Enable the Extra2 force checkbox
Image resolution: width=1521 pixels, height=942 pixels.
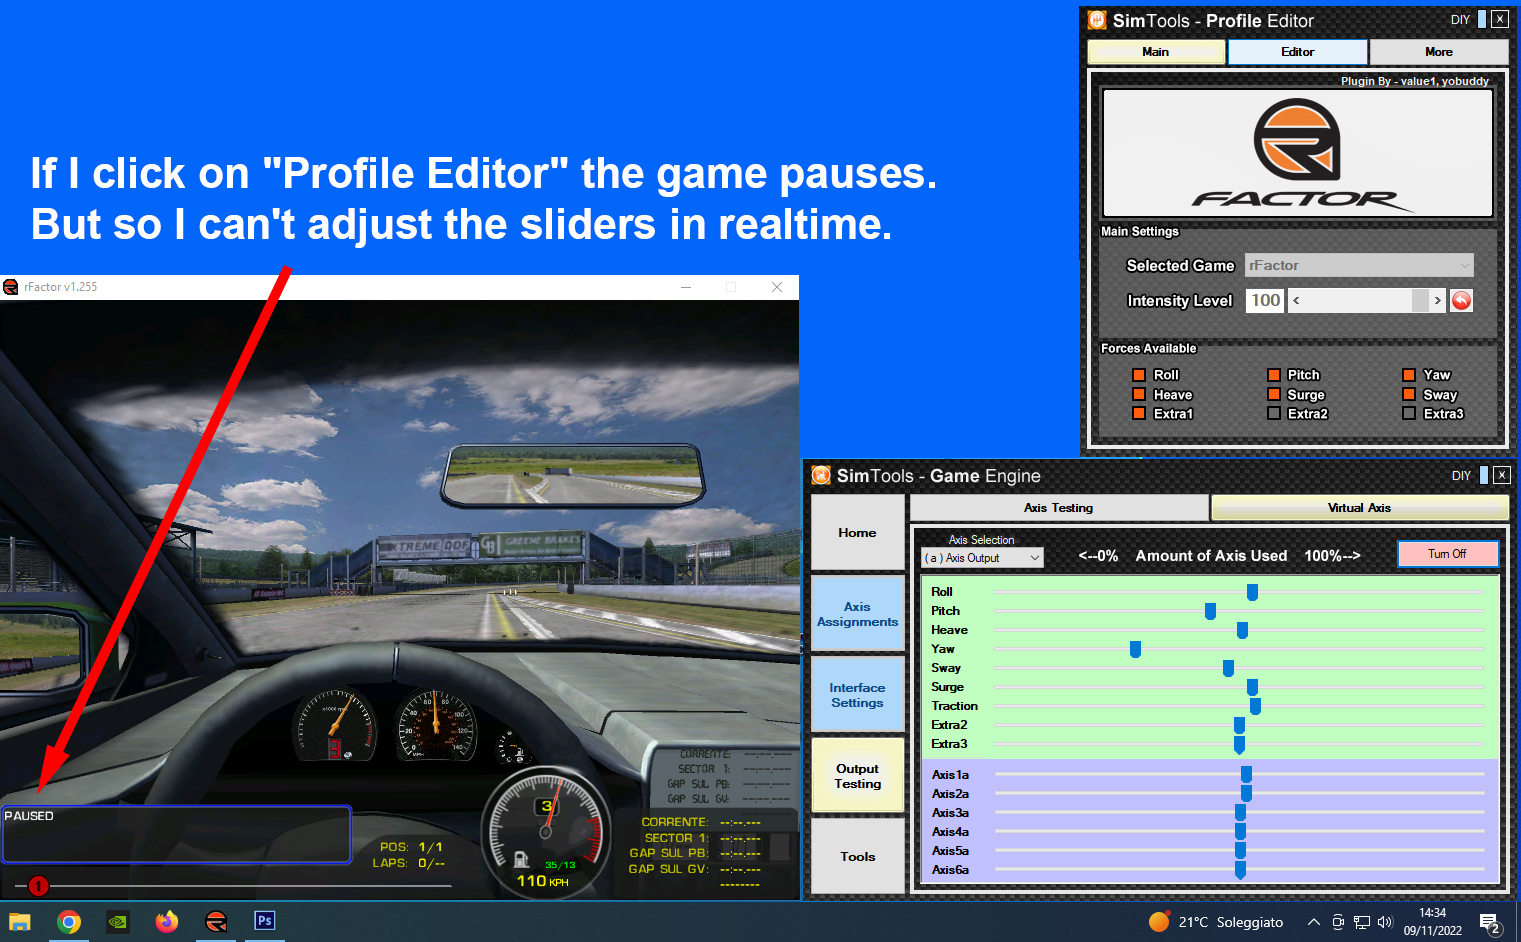[x=1274, y=413]
